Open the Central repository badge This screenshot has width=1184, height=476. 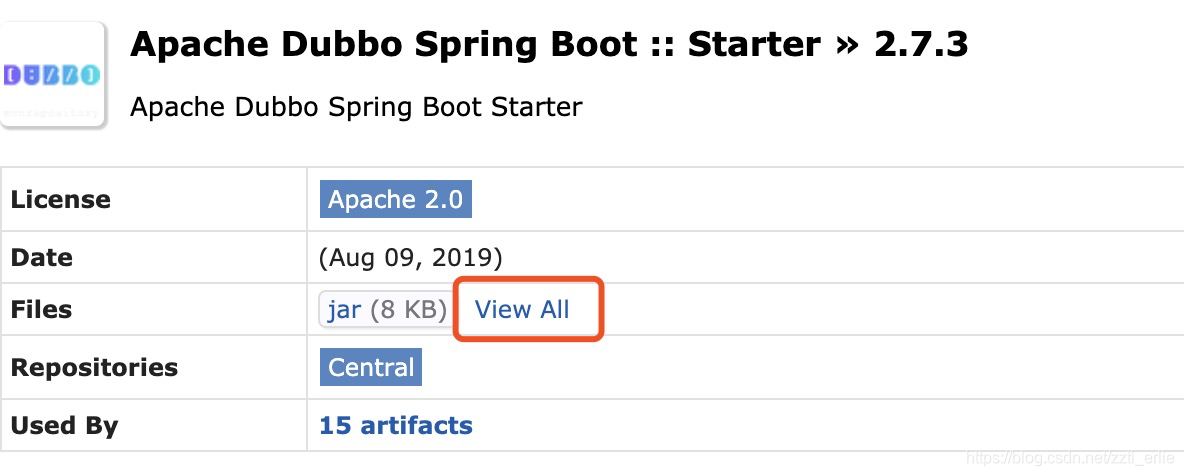[371, 367]
